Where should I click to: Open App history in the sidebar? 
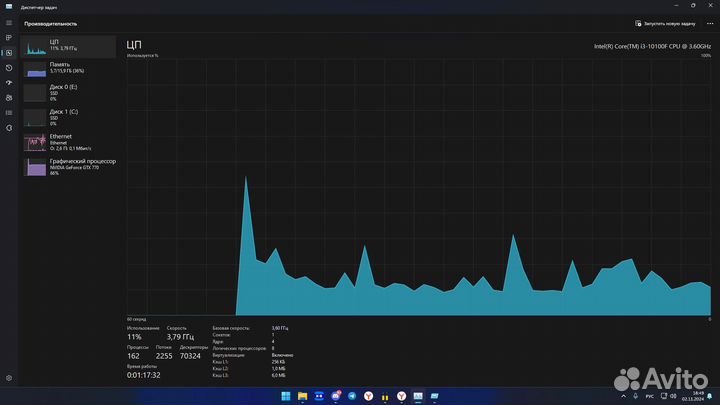pos(8,67)
